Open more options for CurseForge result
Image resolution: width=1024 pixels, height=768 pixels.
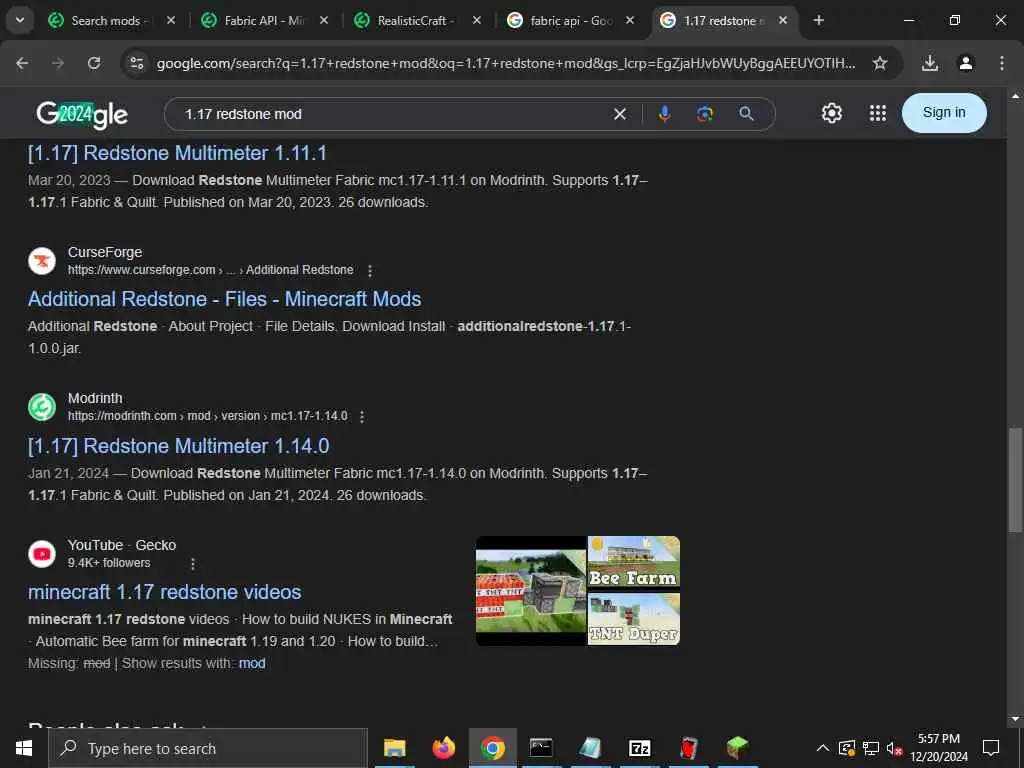click(370, 270)
